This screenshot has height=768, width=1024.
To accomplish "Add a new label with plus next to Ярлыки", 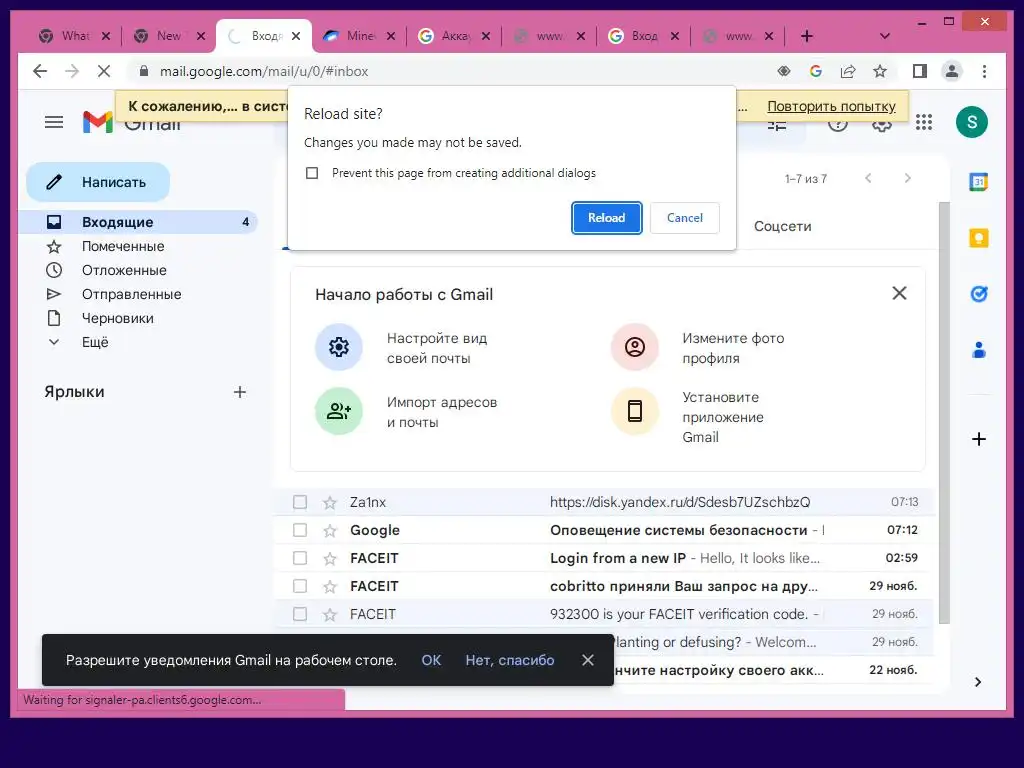I will click(240, 392).
